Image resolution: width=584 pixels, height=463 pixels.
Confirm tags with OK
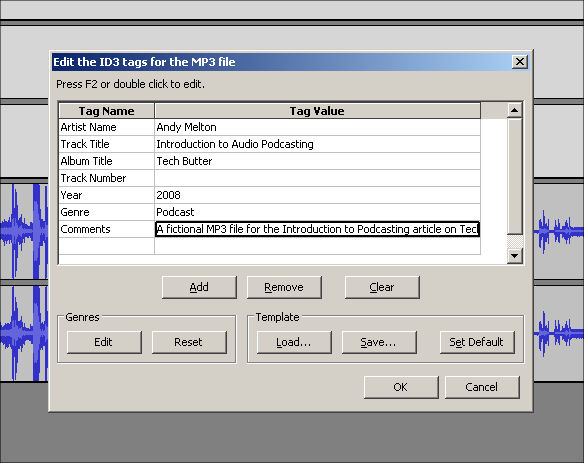(x=401, y=387)
